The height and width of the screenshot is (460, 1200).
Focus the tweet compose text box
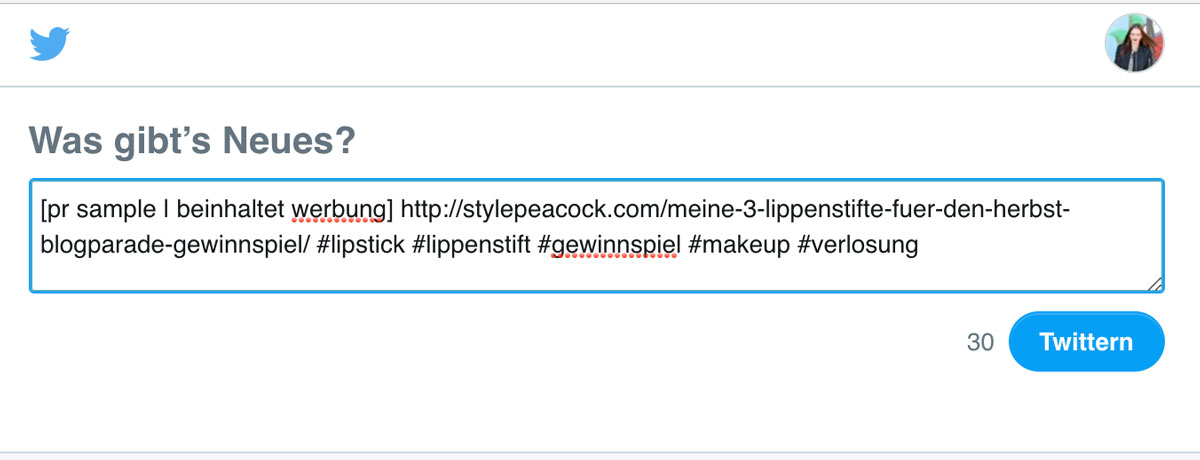pyautogui.click(x=597, y=236)
